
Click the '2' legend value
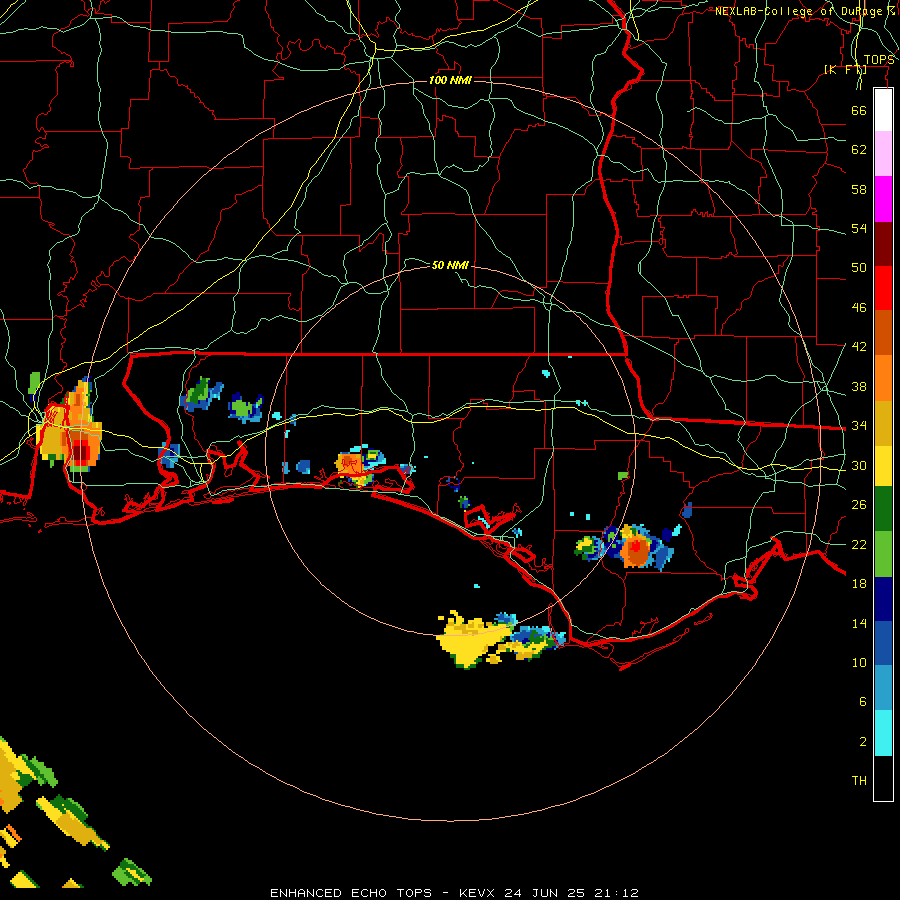pyautogui.click(x=862, y=742)
